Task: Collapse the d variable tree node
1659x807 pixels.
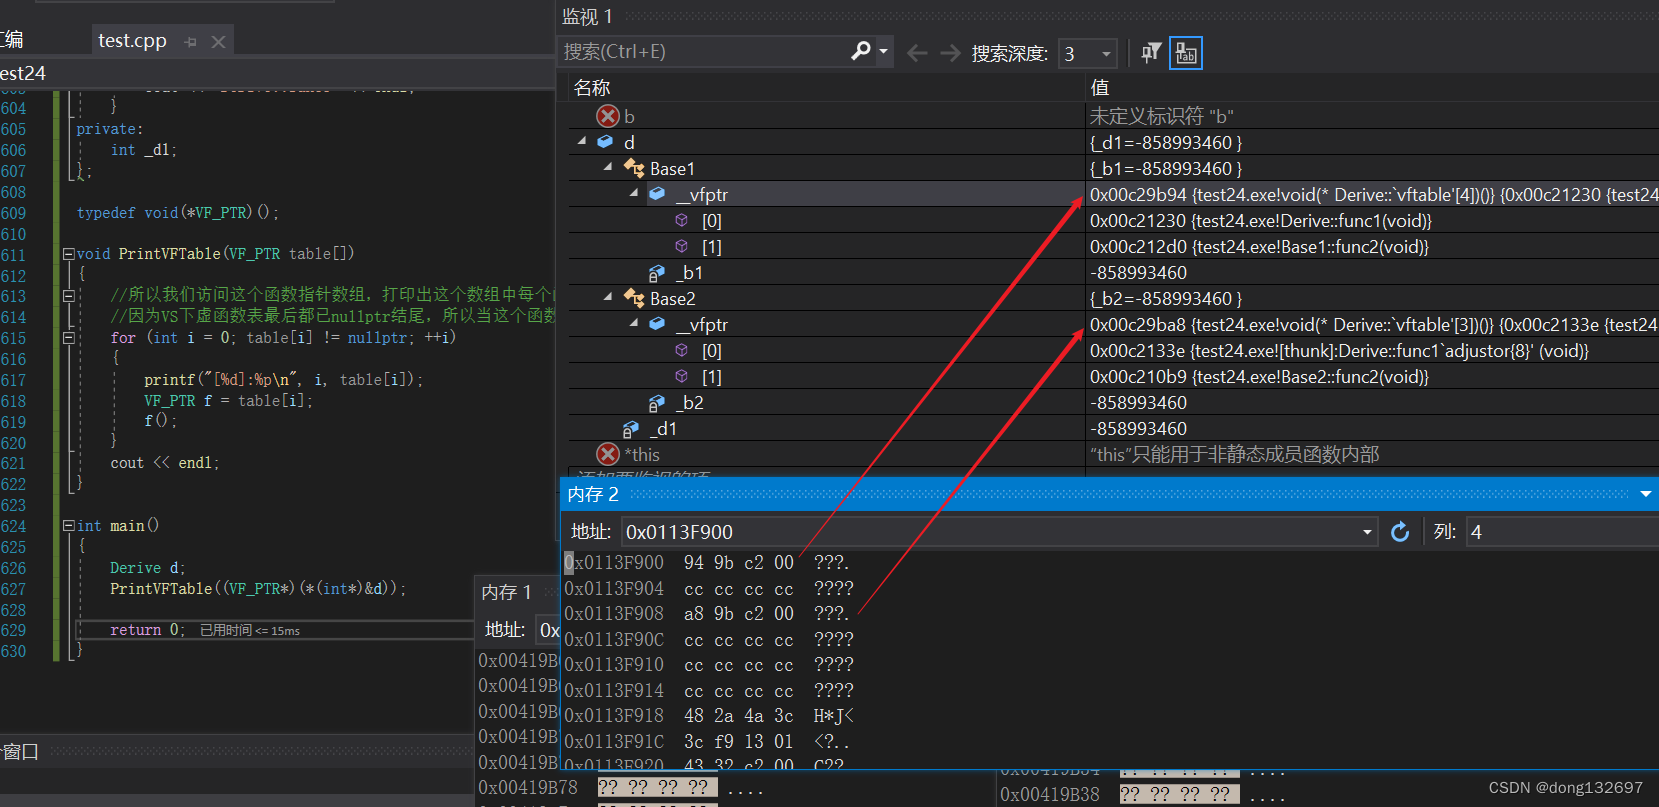Action: click(x=582, y=142)
